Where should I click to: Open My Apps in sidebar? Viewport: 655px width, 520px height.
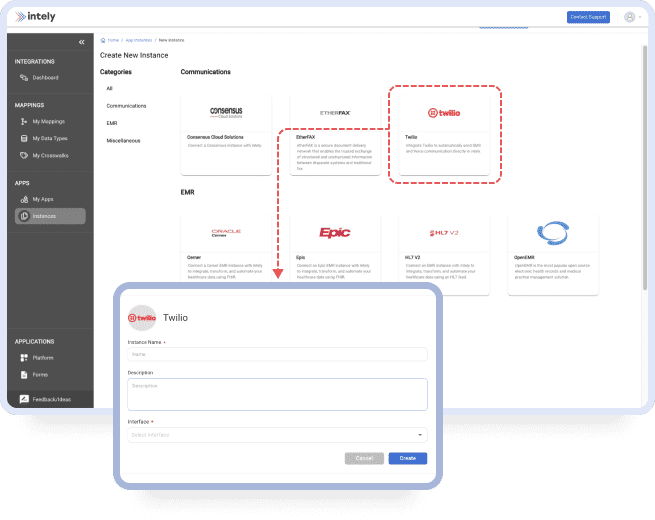pyautogui.click(x=43, y=200)
